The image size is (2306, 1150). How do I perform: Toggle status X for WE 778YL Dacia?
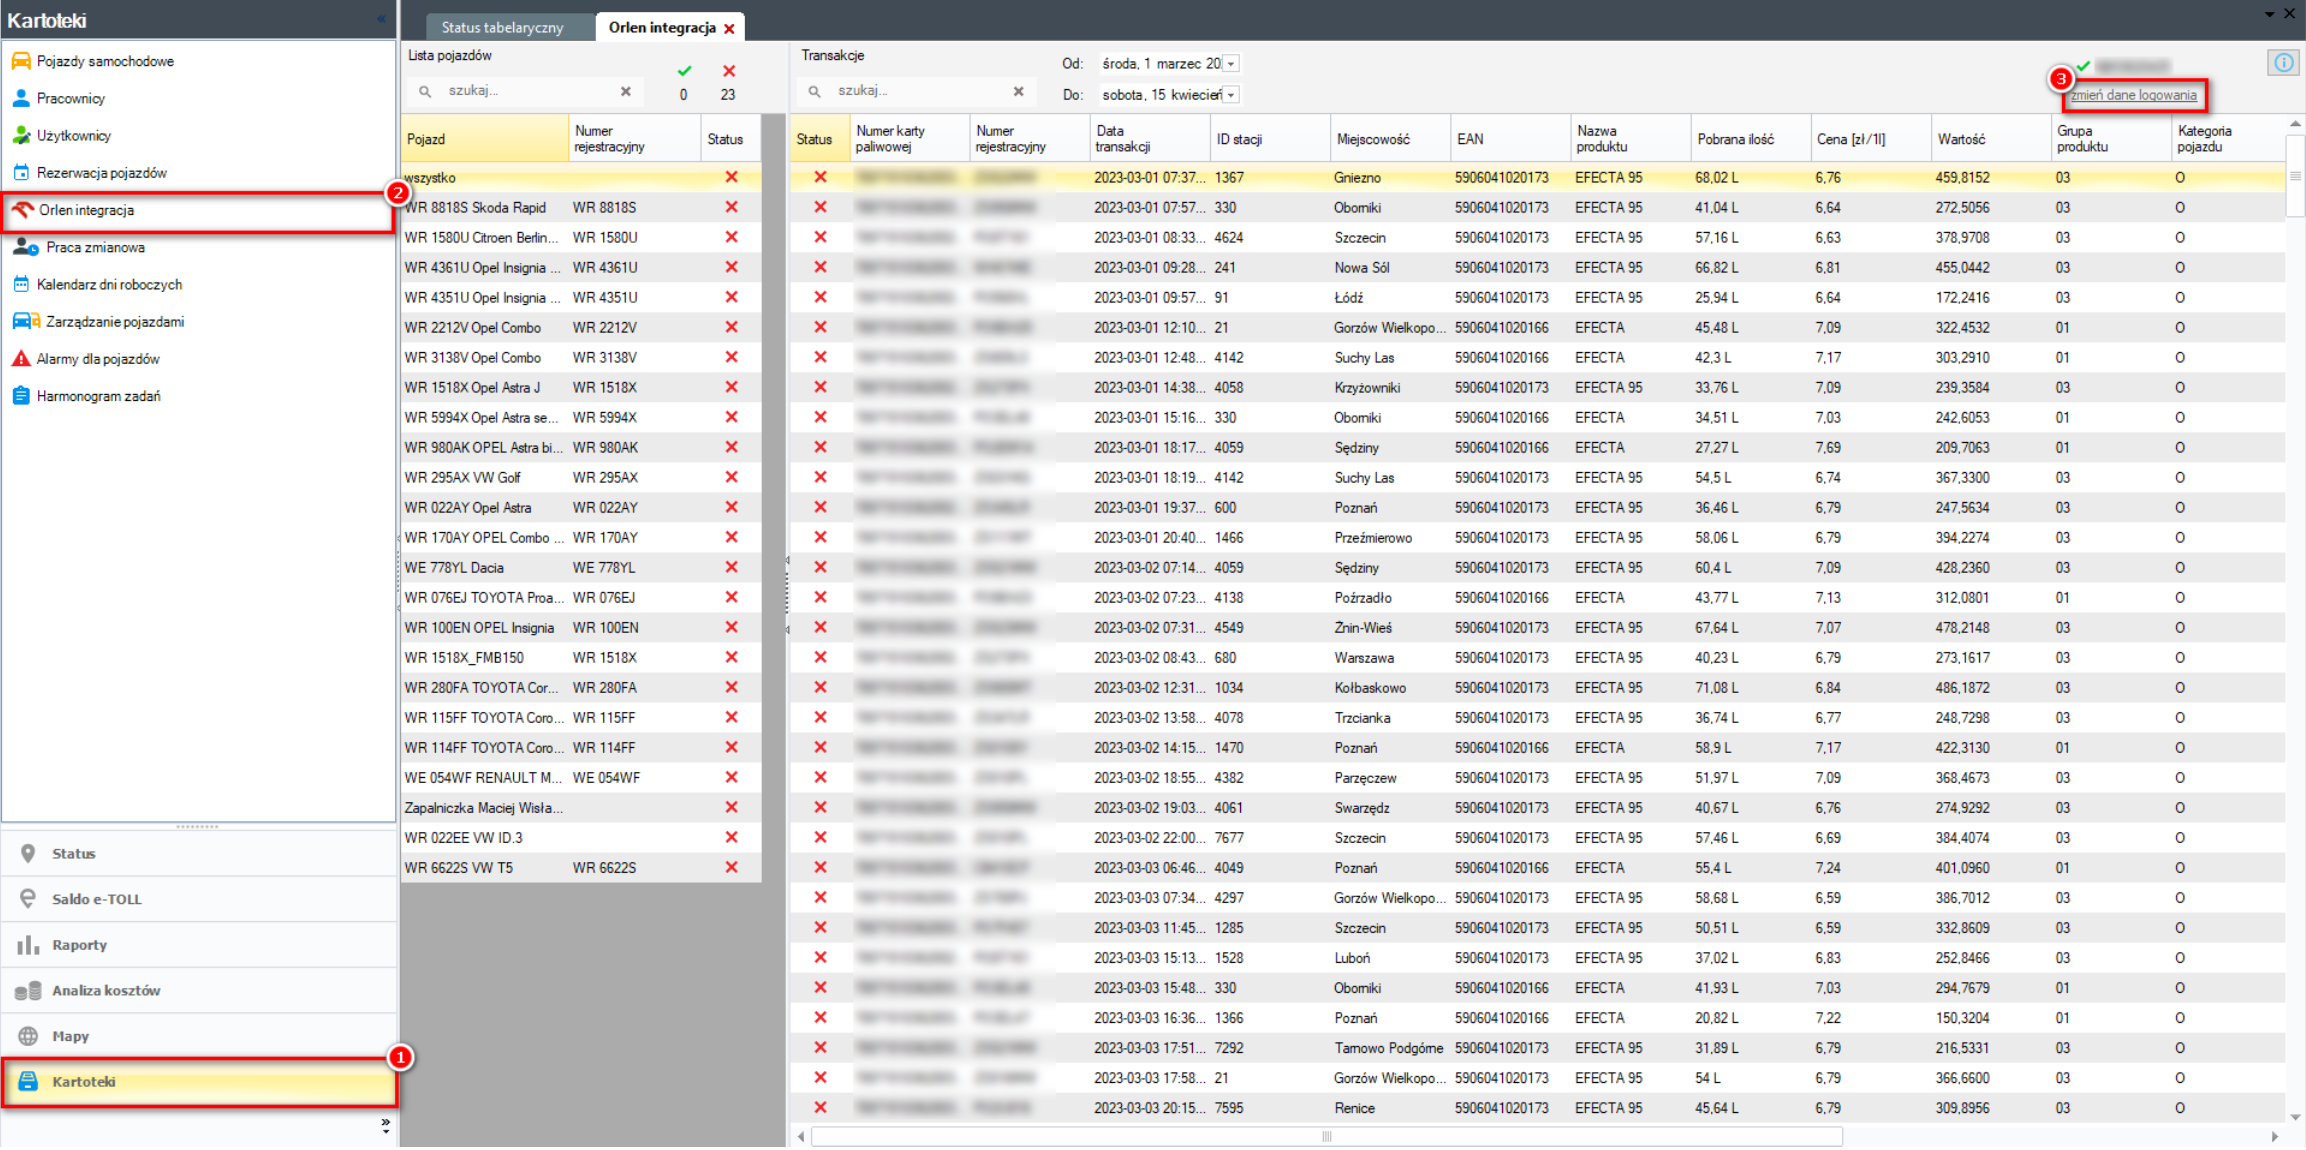click(x=731, y=567)
